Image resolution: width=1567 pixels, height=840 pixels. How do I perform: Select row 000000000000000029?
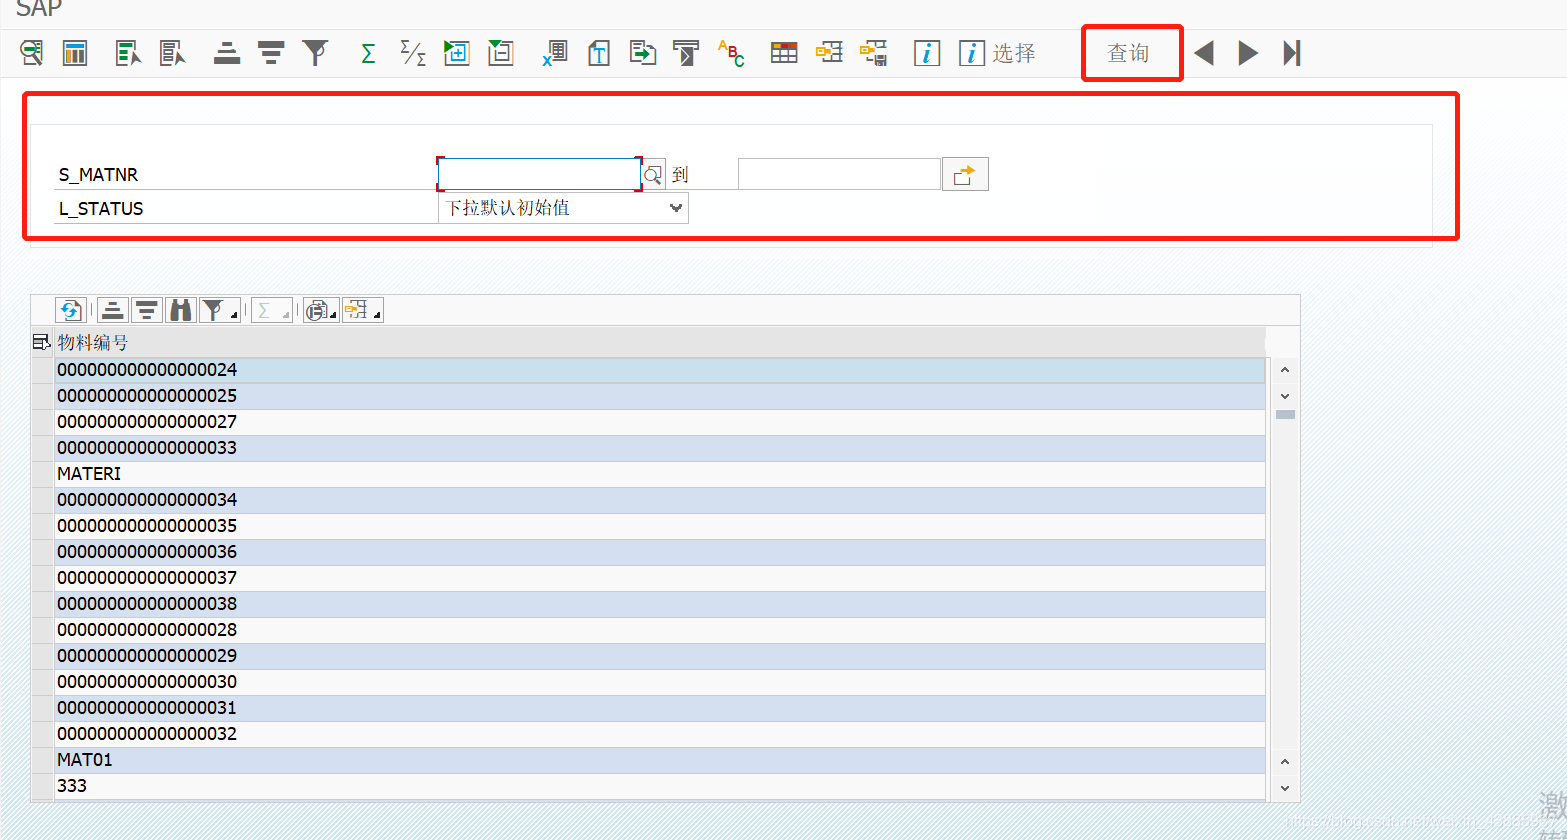pos(659,656)
